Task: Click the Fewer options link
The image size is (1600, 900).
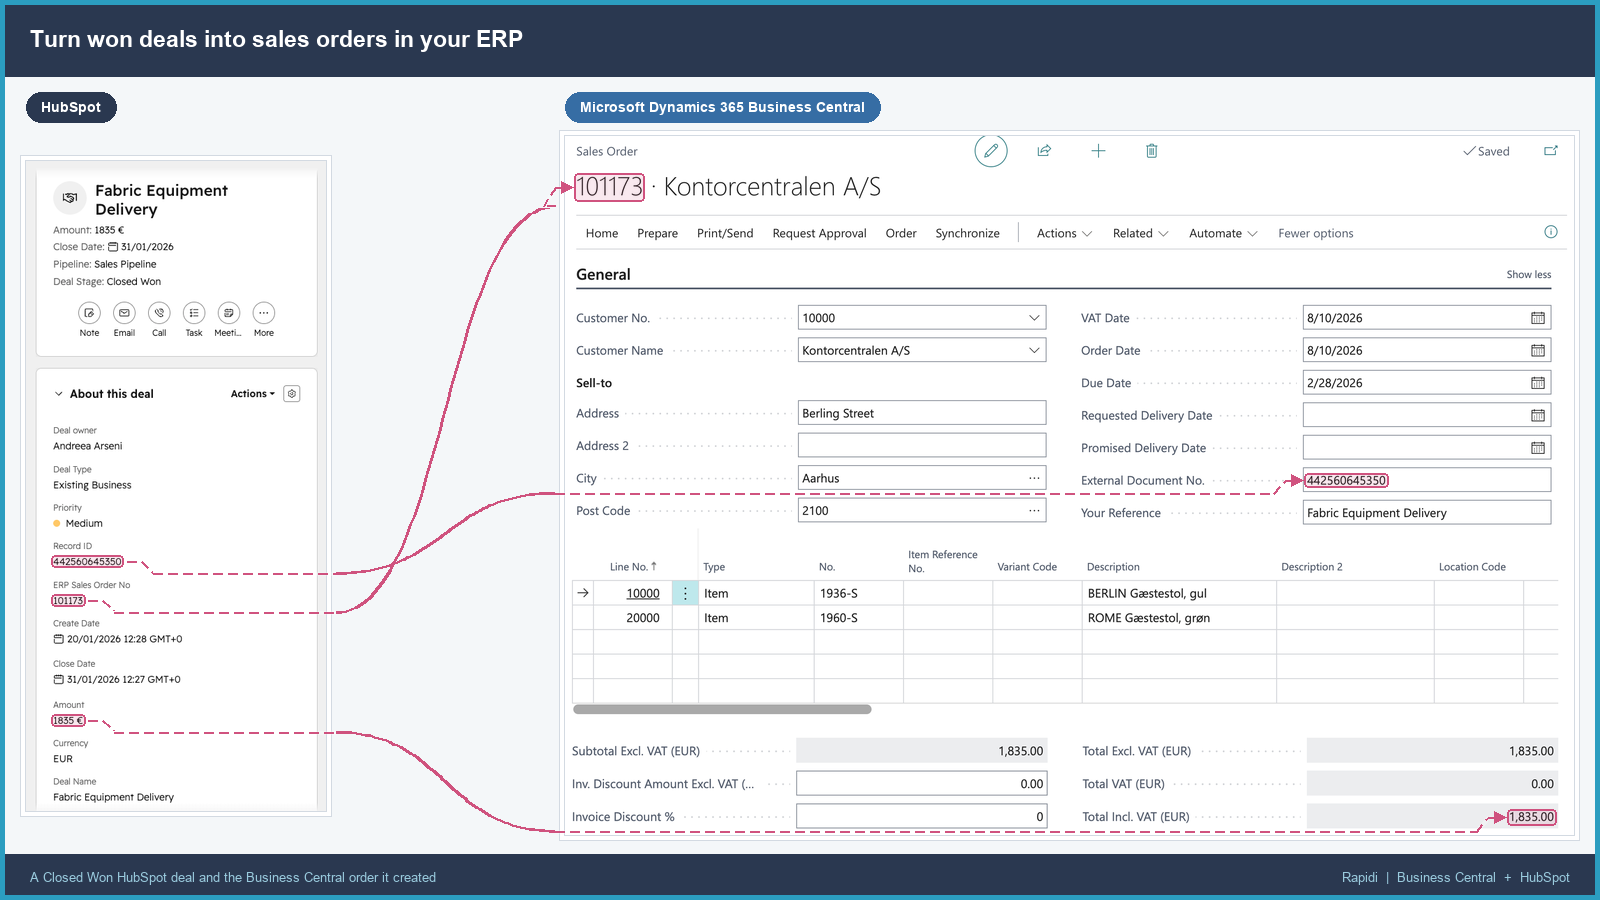Action: tap(1315, 233)
